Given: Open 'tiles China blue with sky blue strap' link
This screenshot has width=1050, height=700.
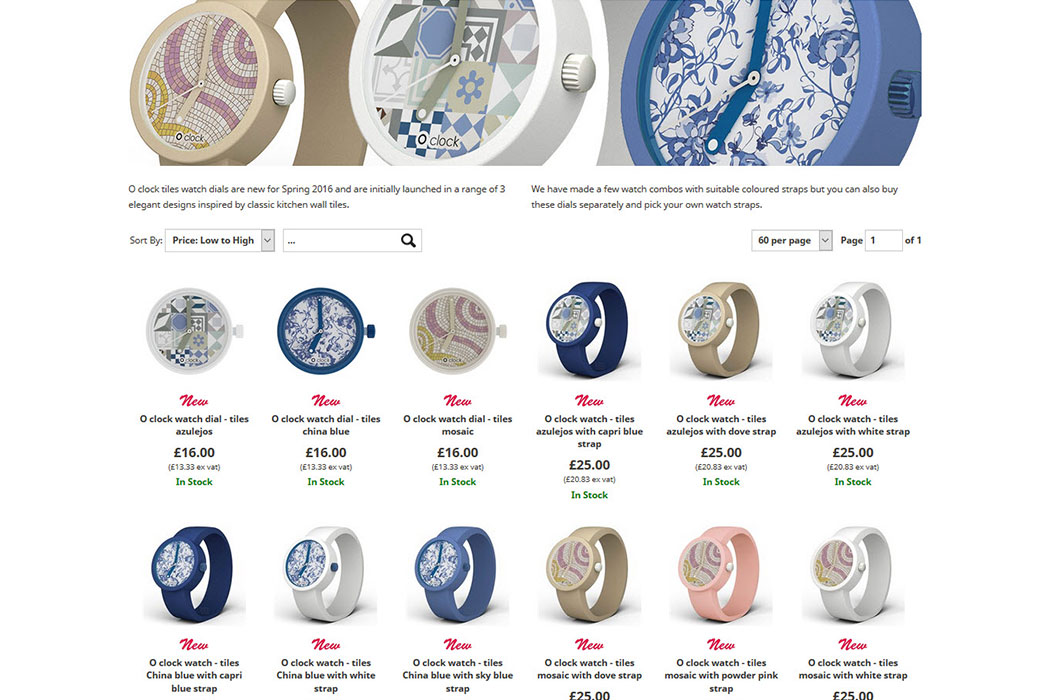Looking at the screenshot, I should click(458, 675).
